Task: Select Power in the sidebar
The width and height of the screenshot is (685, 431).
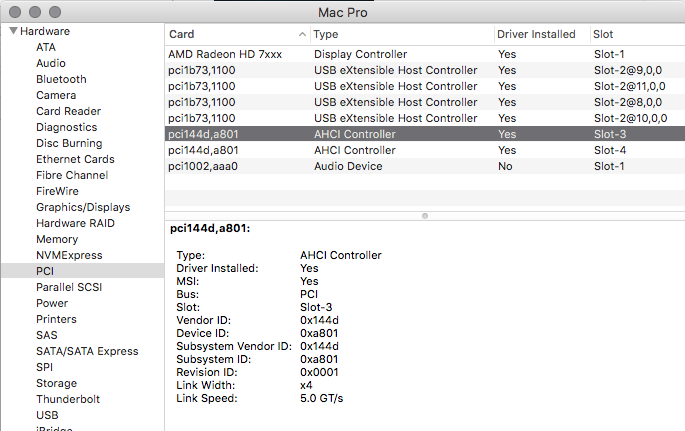Action: click(52, 303)
